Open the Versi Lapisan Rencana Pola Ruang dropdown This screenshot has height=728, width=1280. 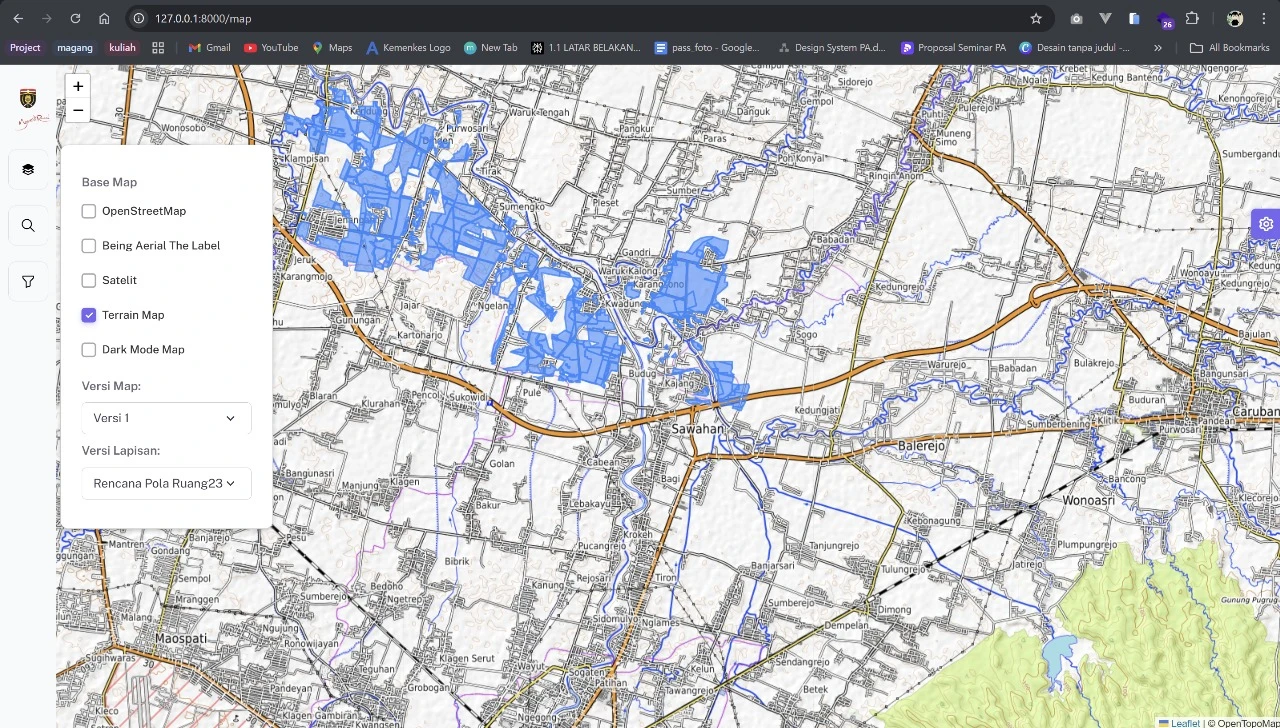click(166, 483)
